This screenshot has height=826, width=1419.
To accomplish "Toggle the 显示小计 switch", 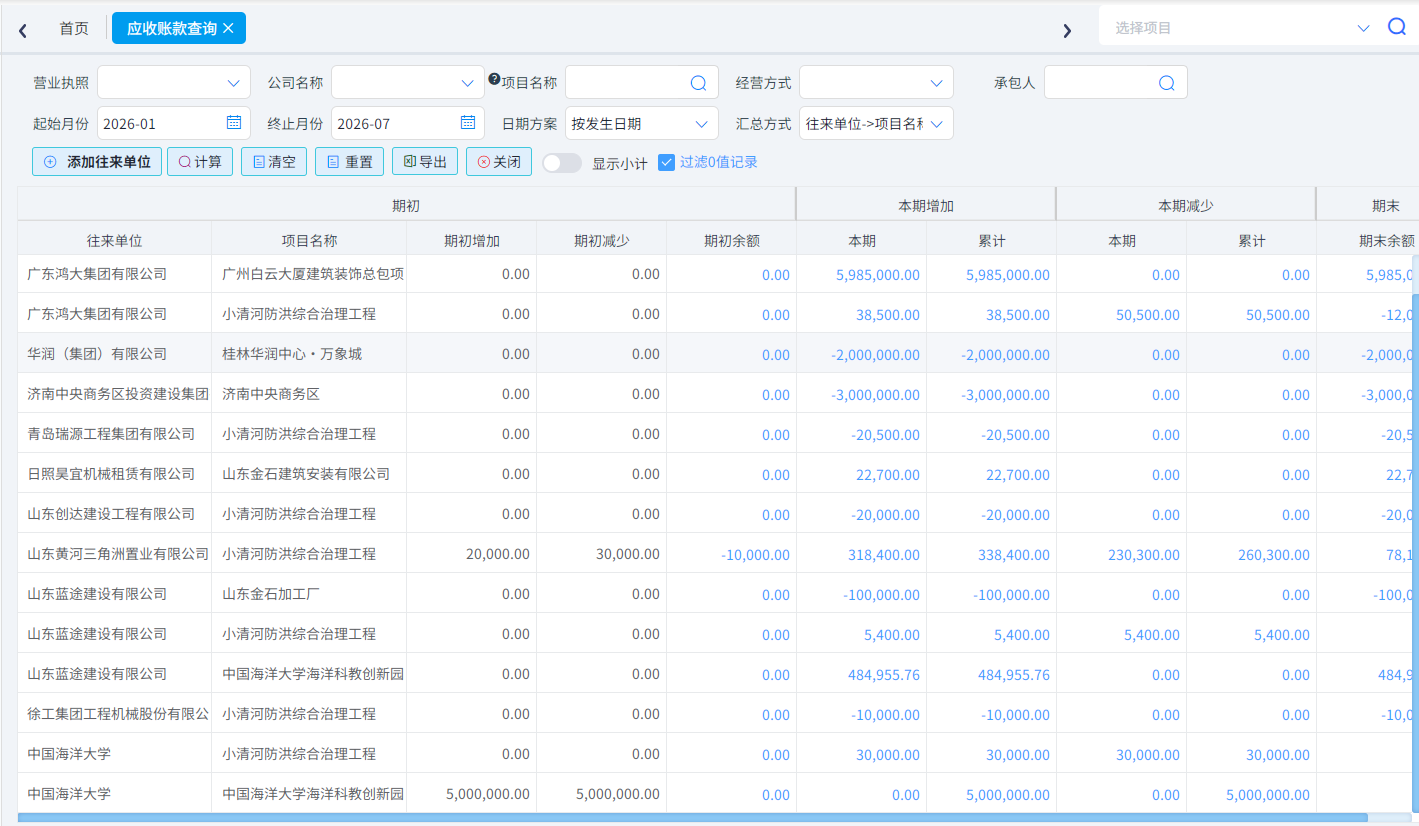I will [x=562, y=163].
